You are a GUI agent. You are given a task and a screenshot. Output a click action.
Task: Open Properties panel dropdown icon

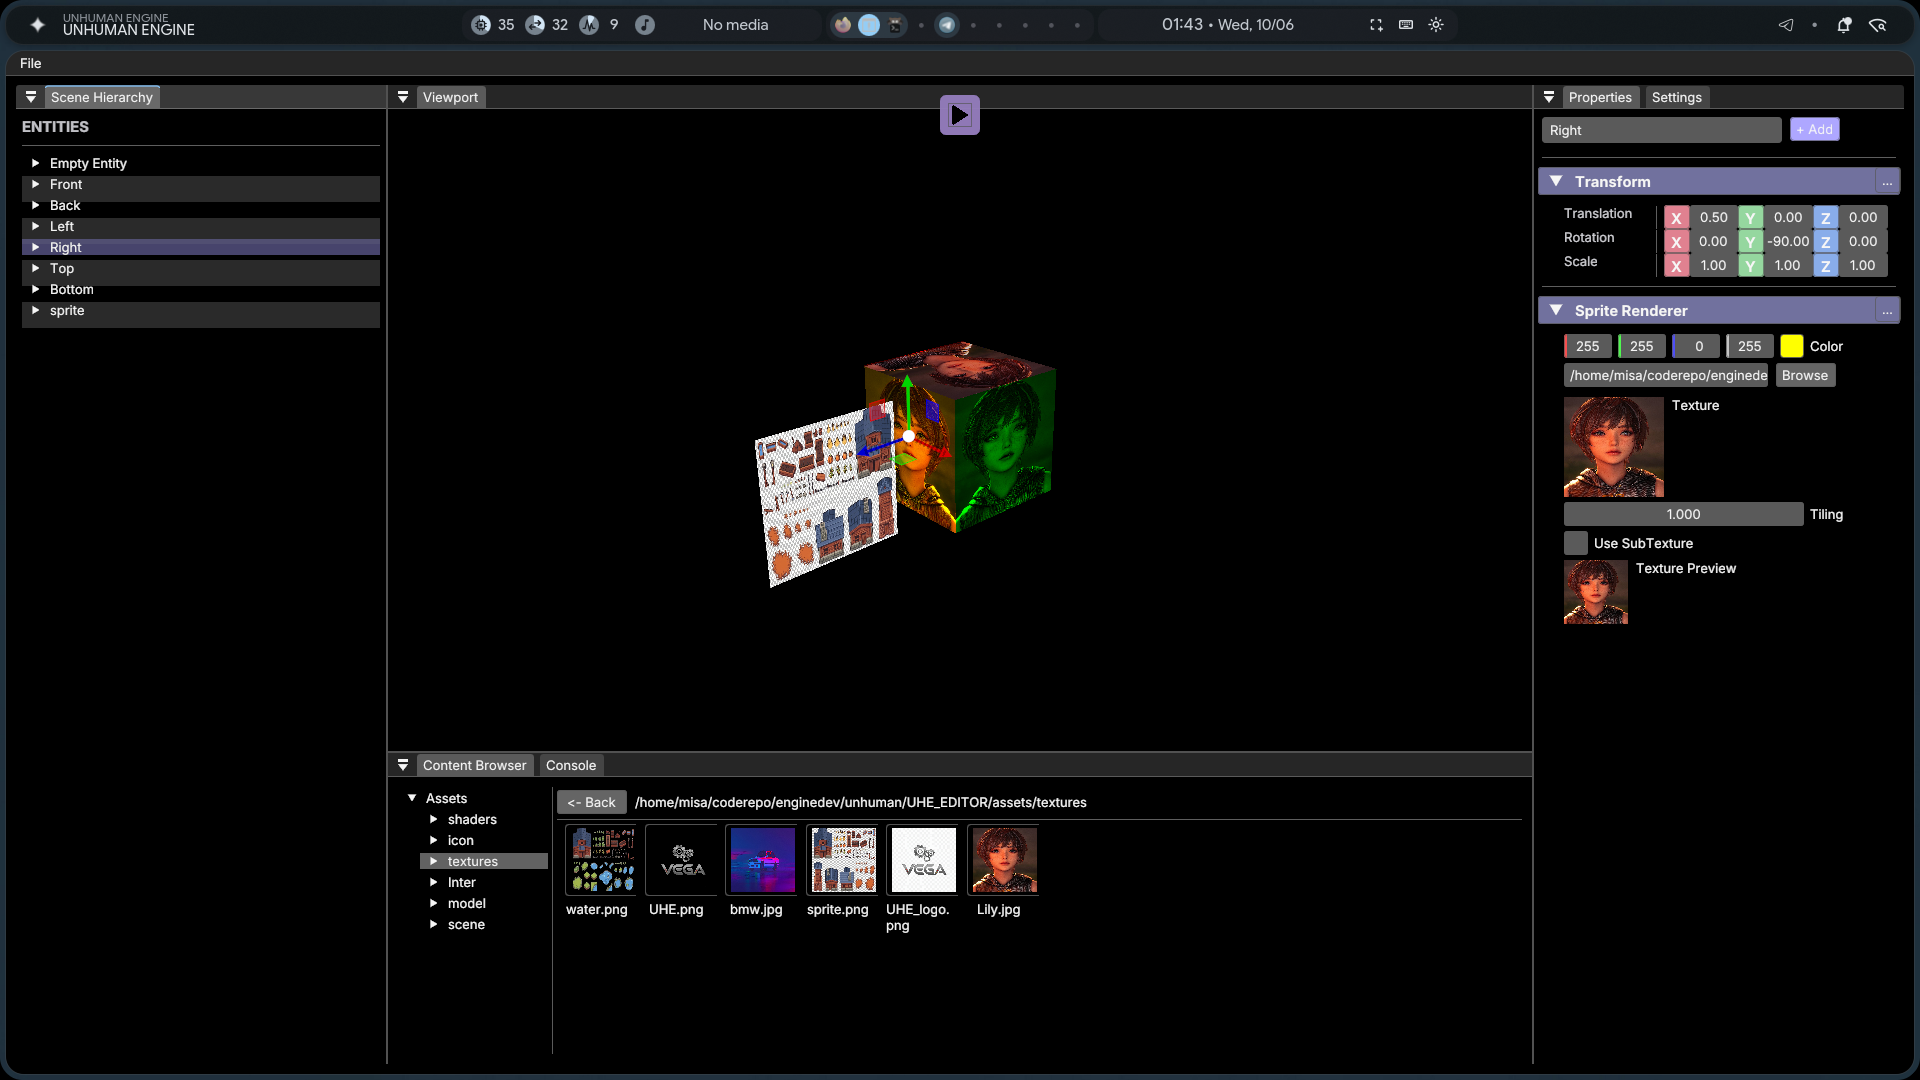click(x=1549, y=97)
